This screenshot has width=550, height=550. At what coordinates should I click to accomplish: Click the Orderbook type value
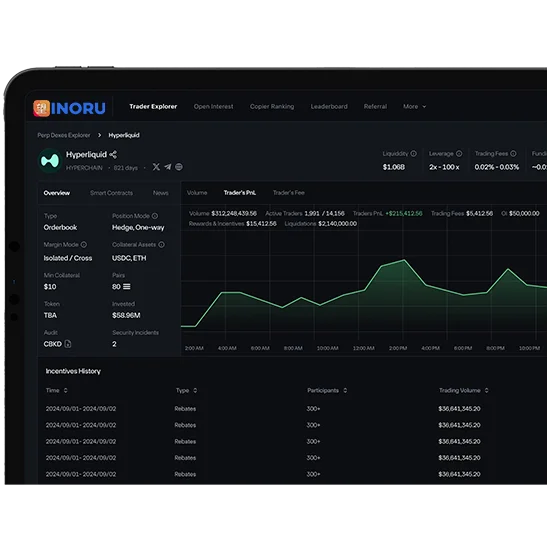click(x=60, y=227)
